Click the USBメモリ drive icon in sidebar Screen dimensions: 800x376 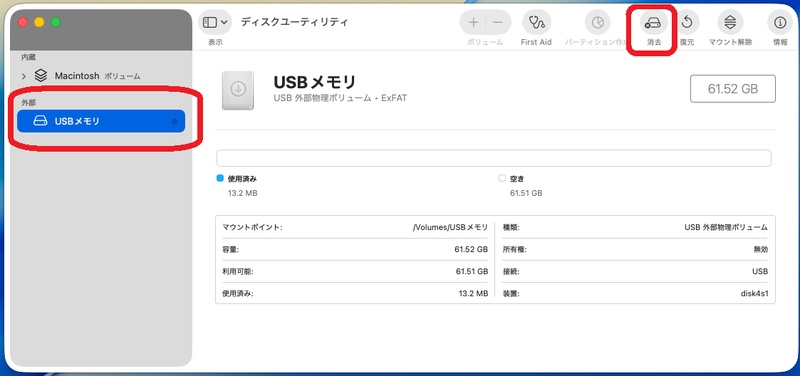click(x=40, y=121)
